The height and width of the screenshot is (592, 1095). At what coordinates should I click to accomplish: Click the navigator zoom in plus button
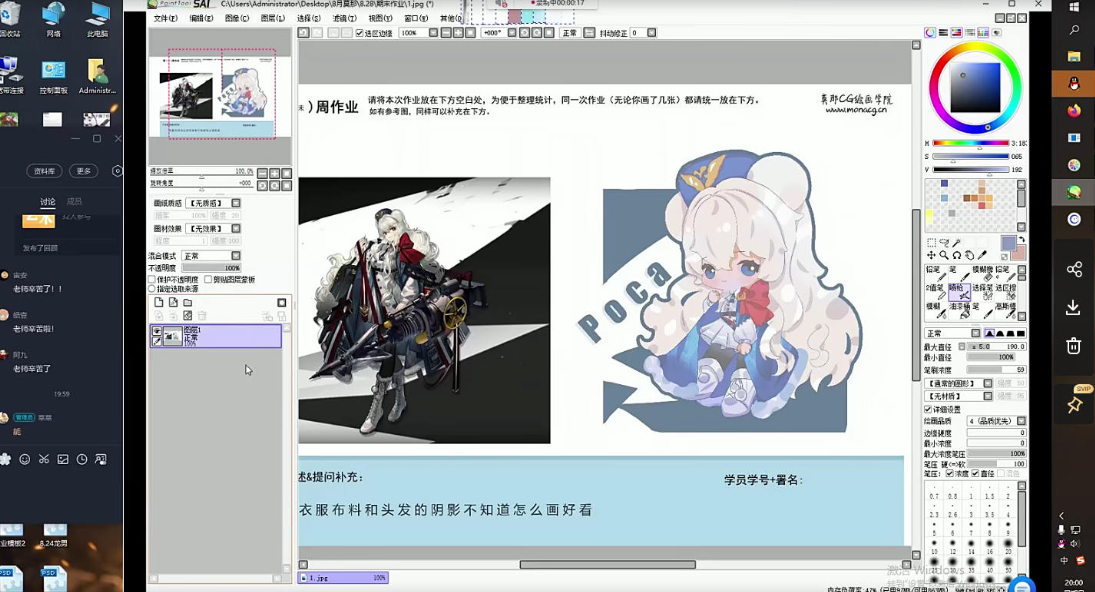tap(274, 173)
